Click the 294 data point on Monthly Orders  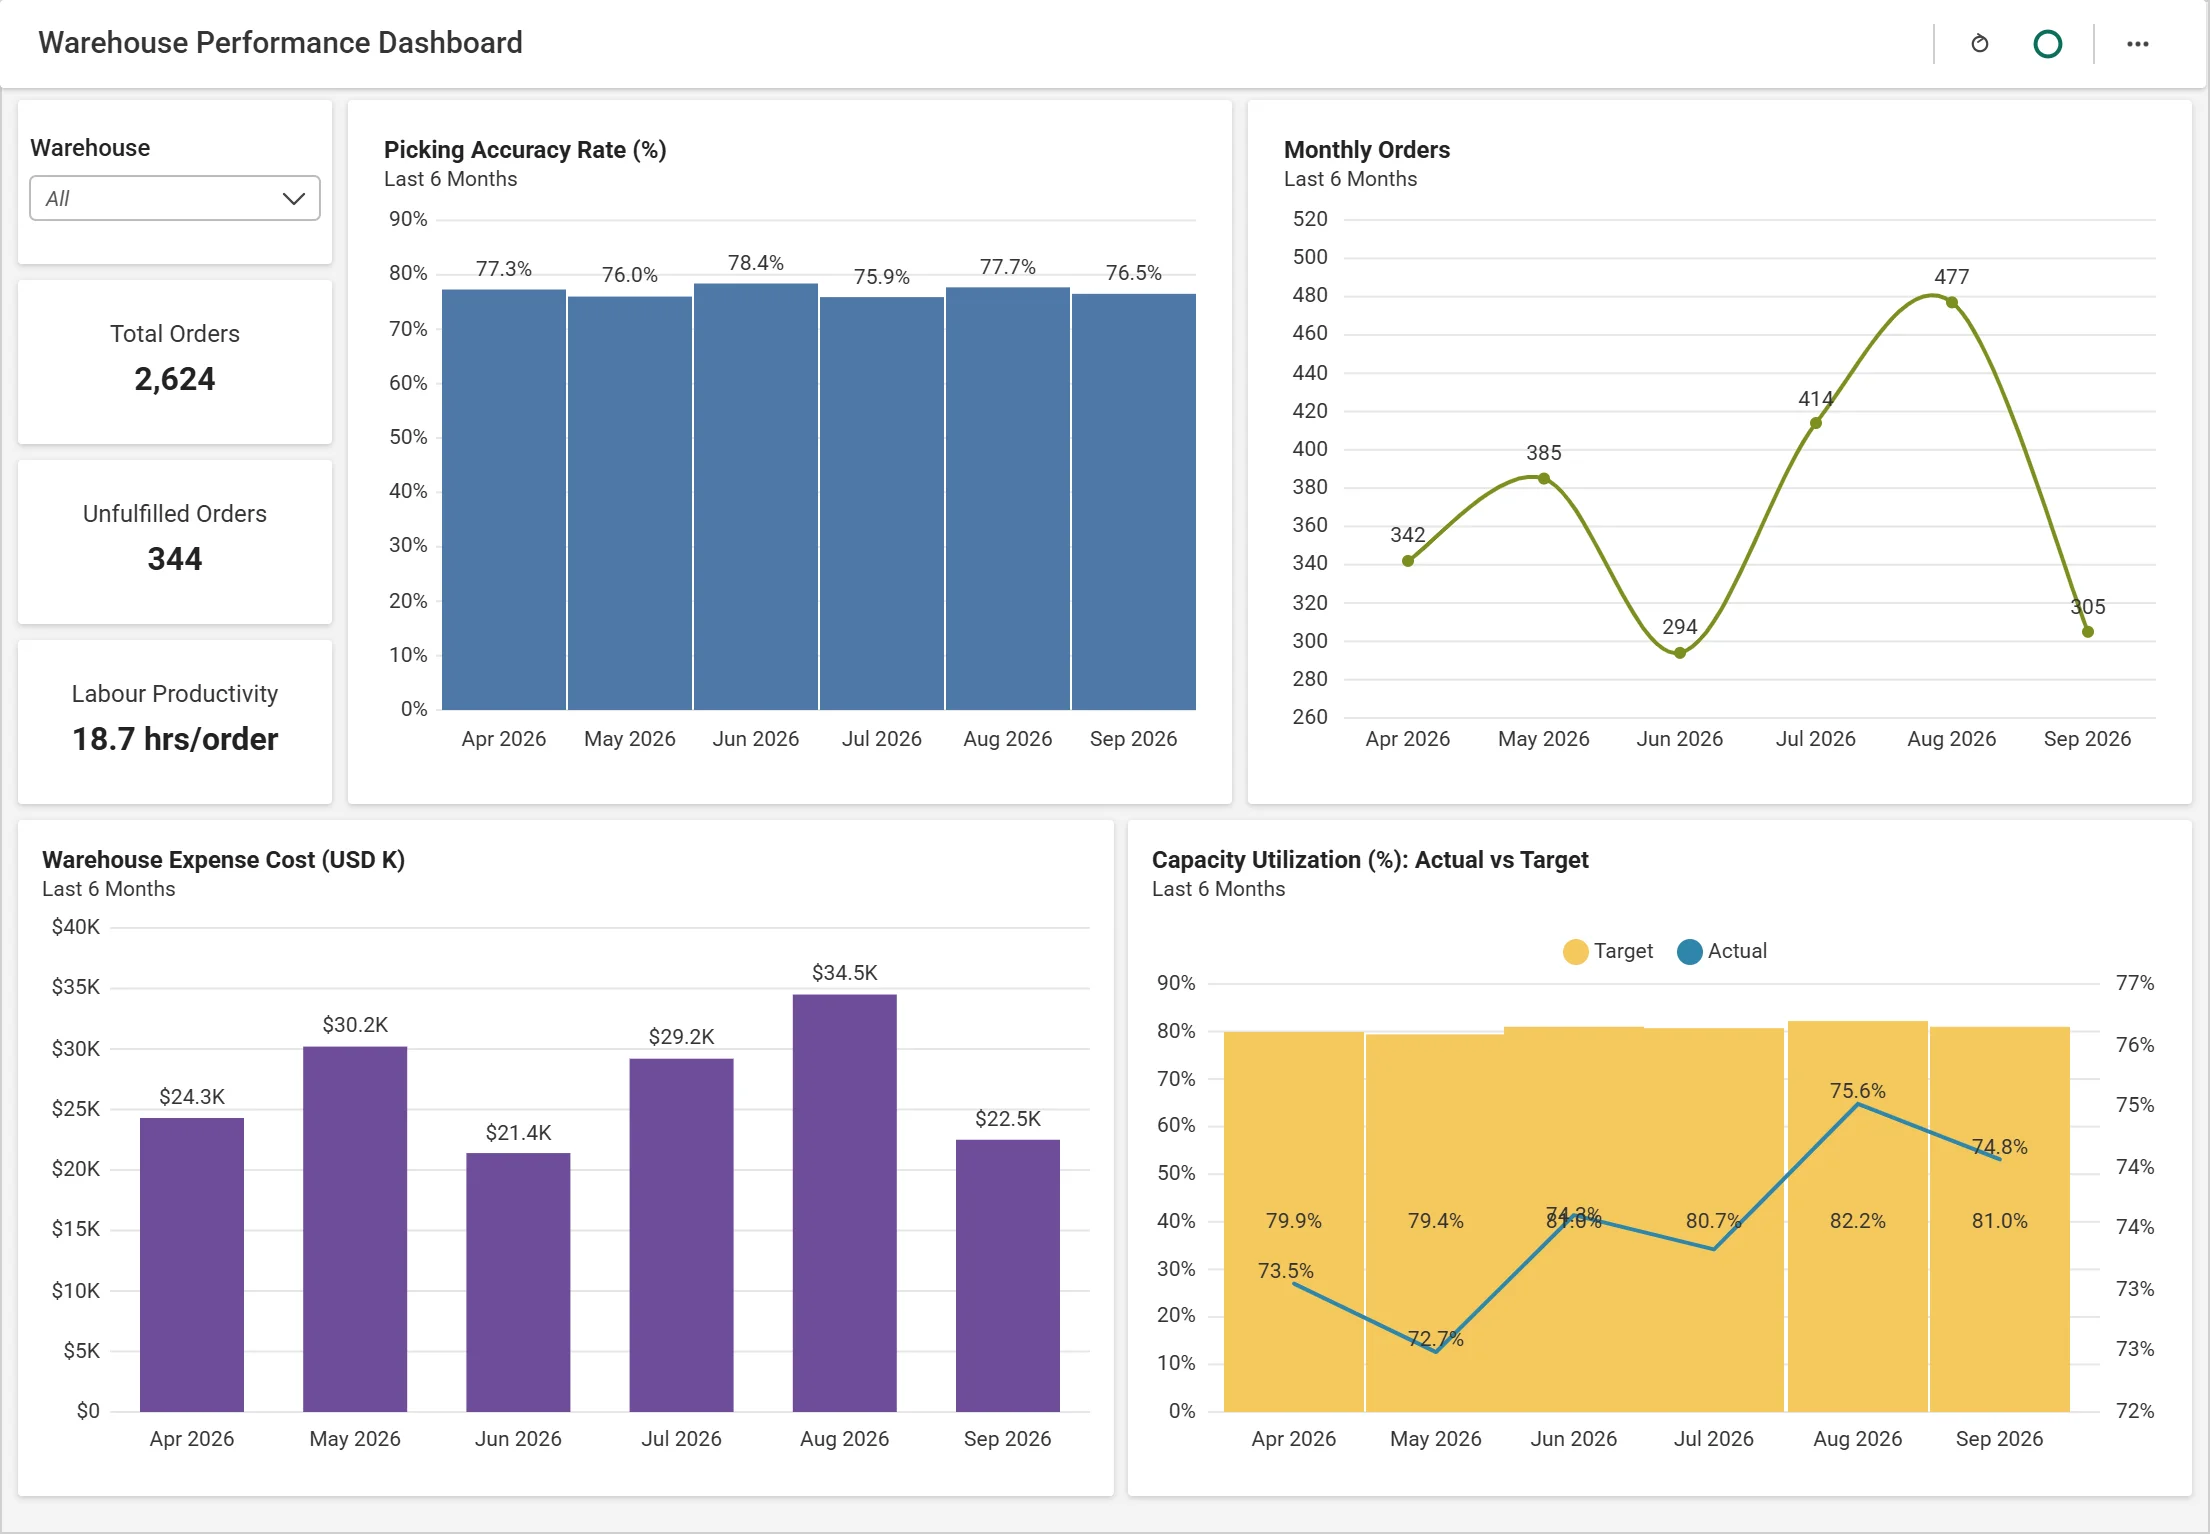1680,653
